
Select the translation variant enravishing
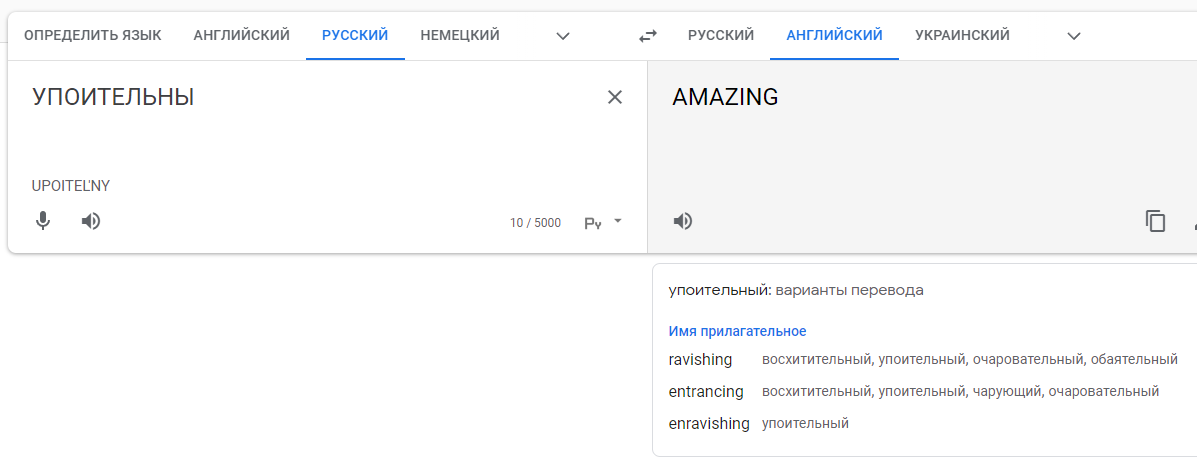coord(709,423)
